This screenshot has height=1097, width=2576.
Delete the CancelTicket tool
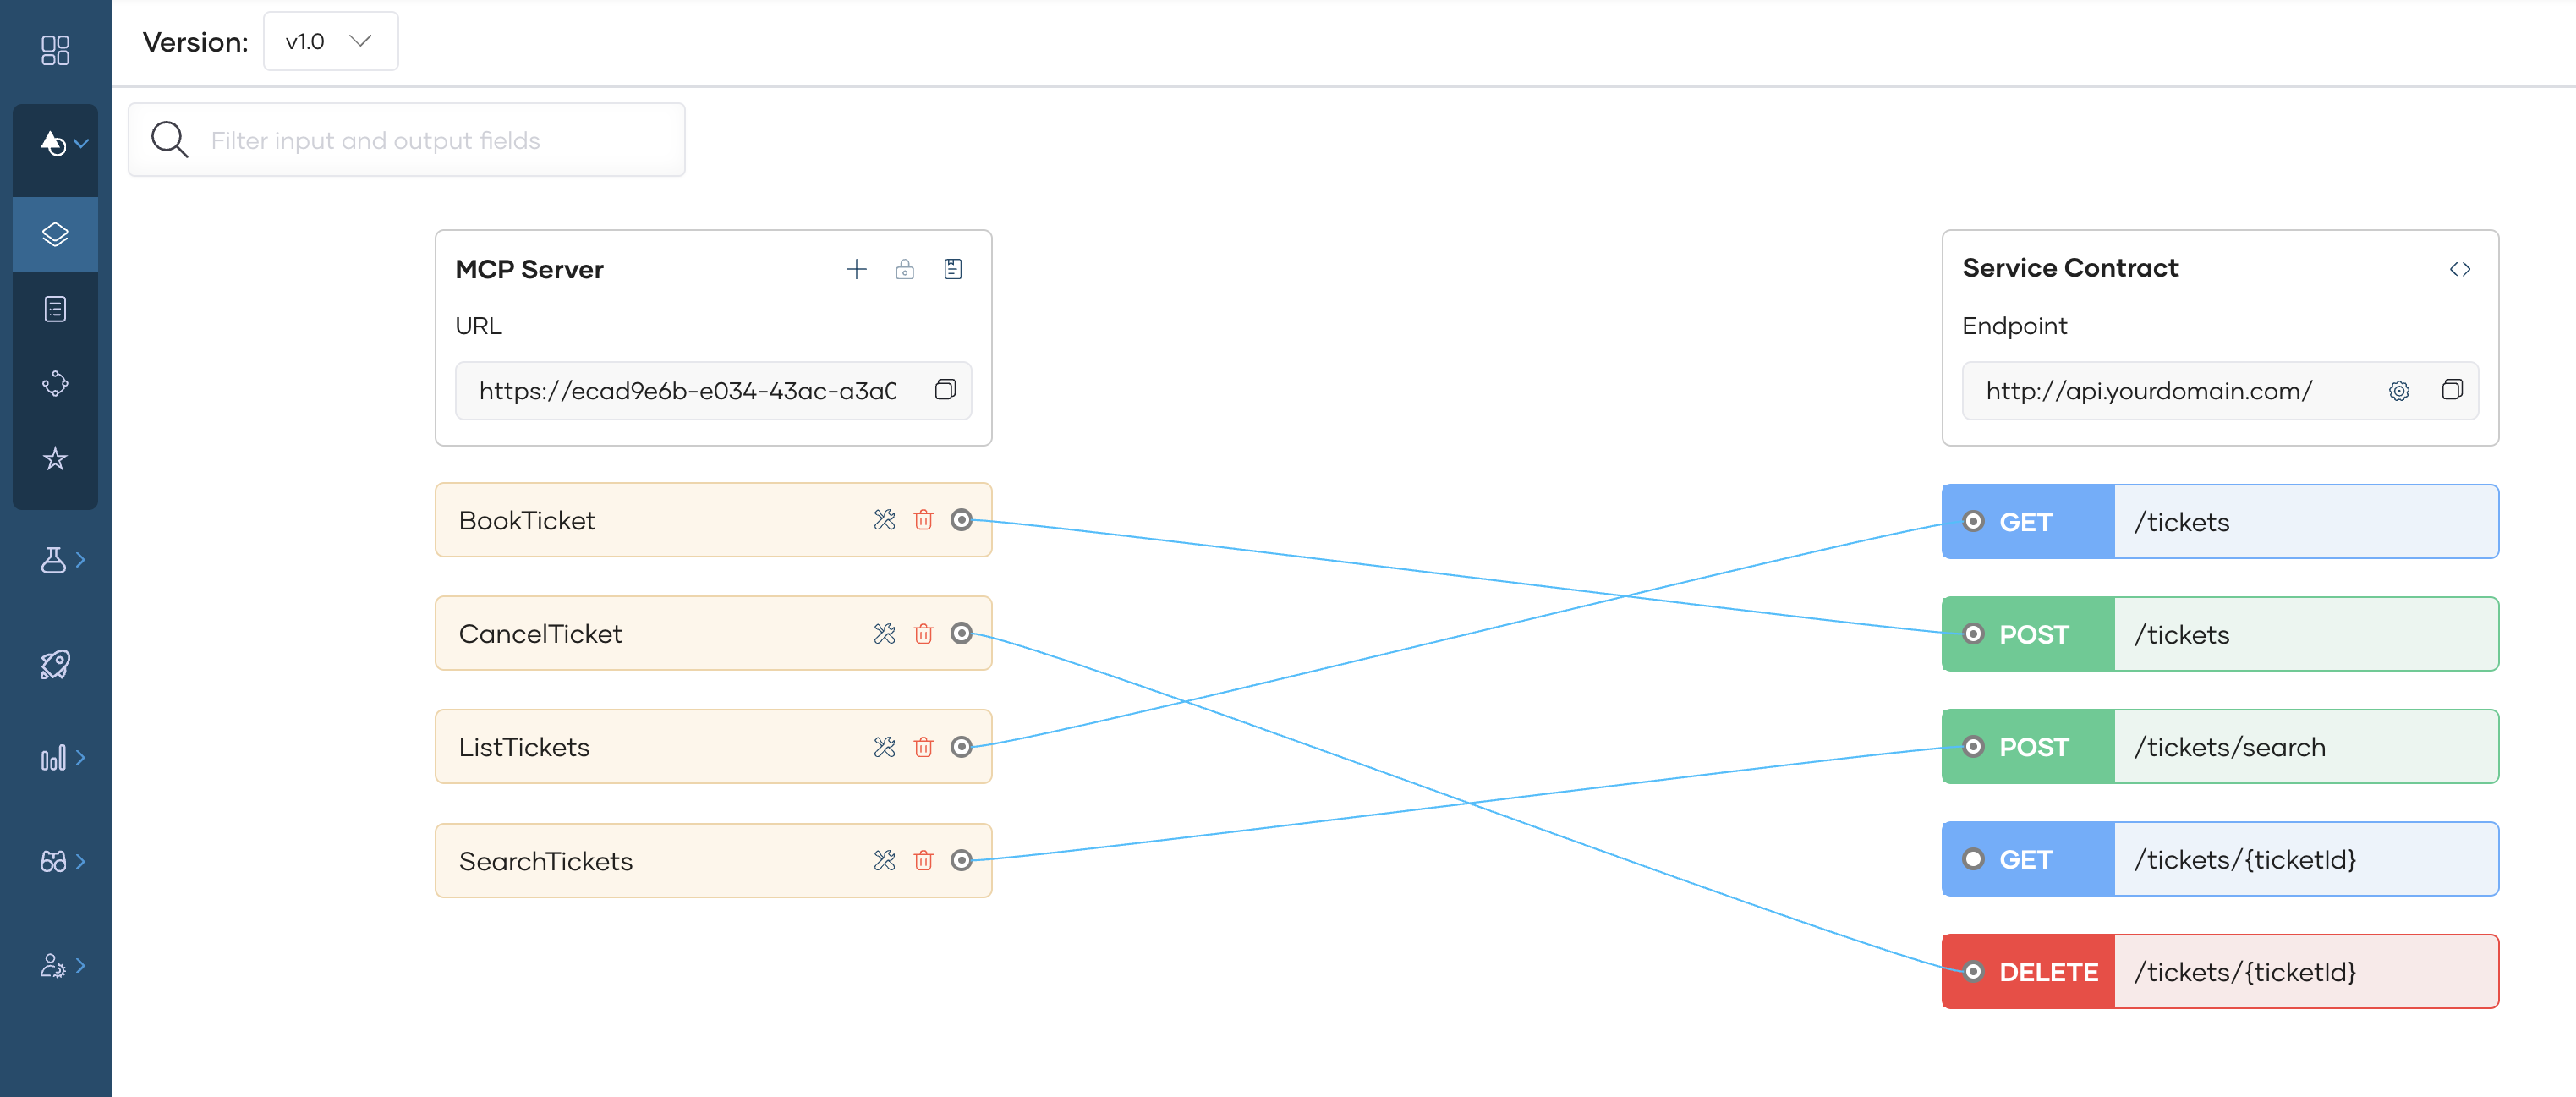(923, 634)
